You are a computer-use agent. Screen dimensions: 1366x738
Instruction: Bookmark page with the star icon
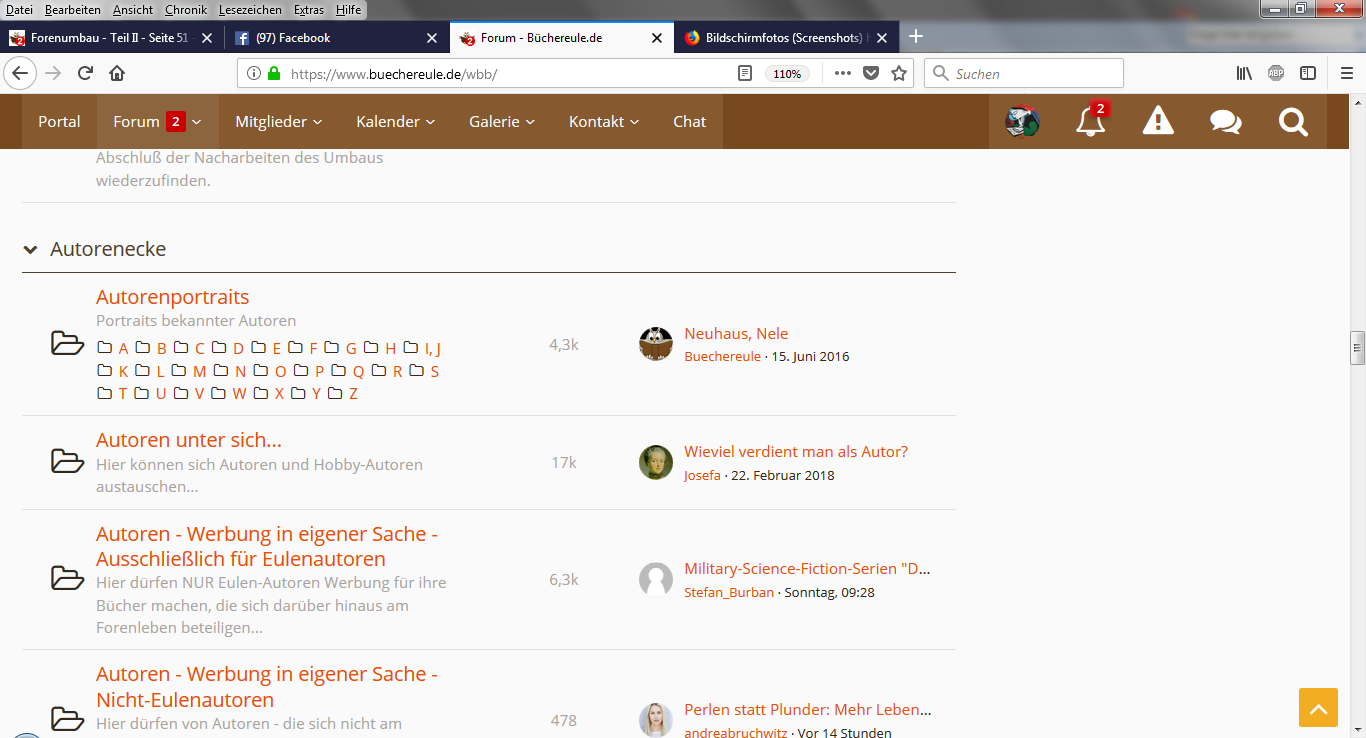click(x=898, y=73)
